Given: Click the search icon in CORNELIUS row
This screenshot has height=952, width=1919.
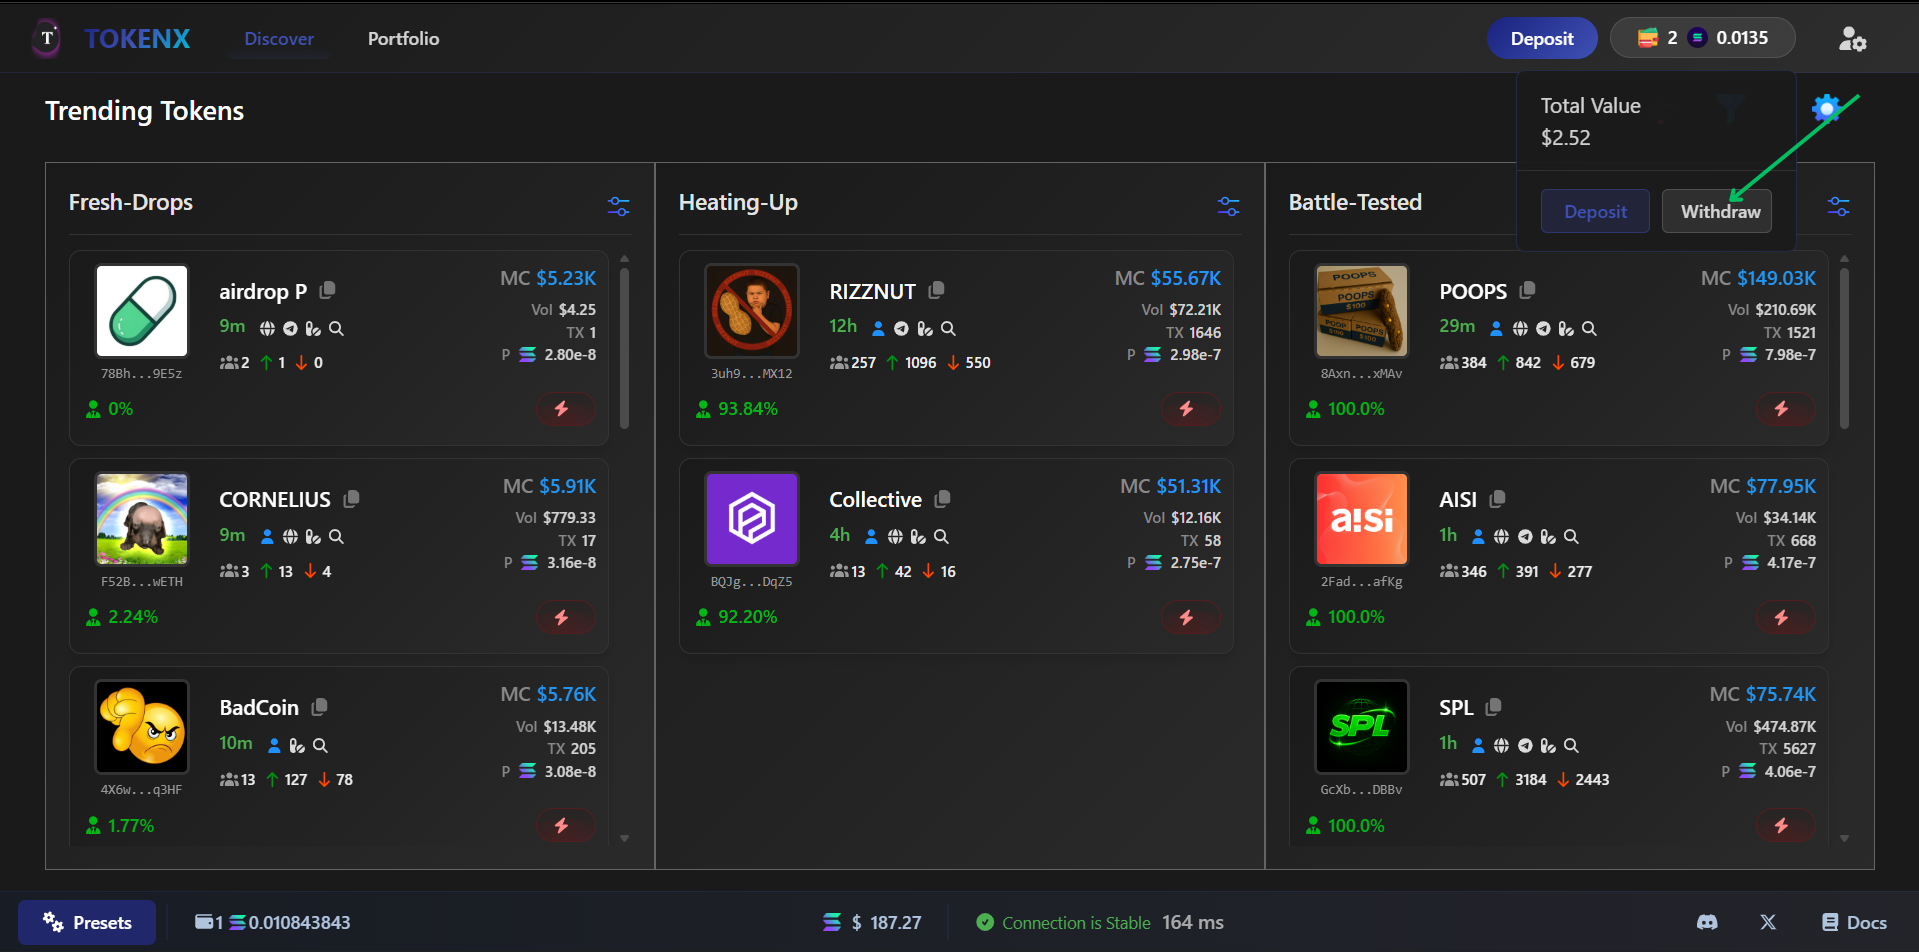Looking at the screenshot, I should (x=336, y=537).
